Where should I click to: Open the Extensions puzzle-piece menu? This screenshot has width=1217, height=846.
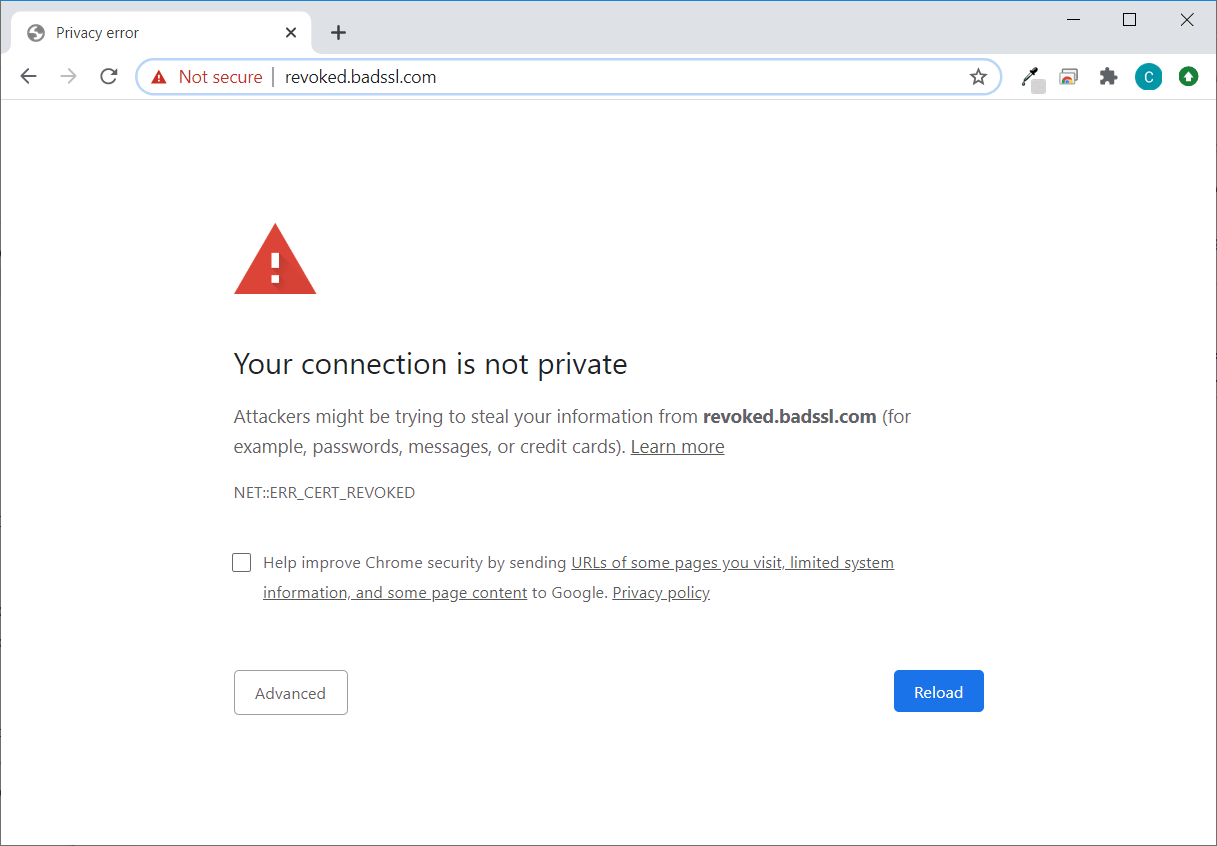pyautogui.click(x=1108, y=77)
